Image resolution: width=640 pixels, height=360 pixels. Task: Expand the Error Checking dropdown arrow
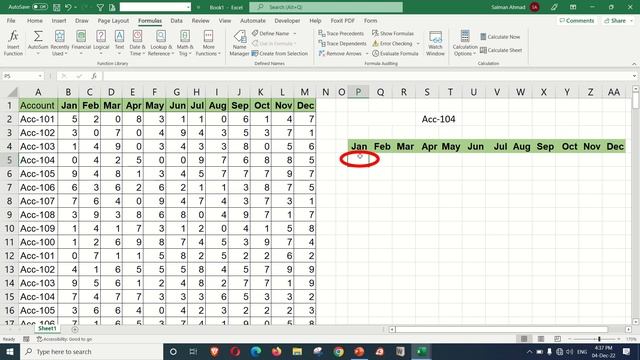pyautogui.click(x=418, y=43)
